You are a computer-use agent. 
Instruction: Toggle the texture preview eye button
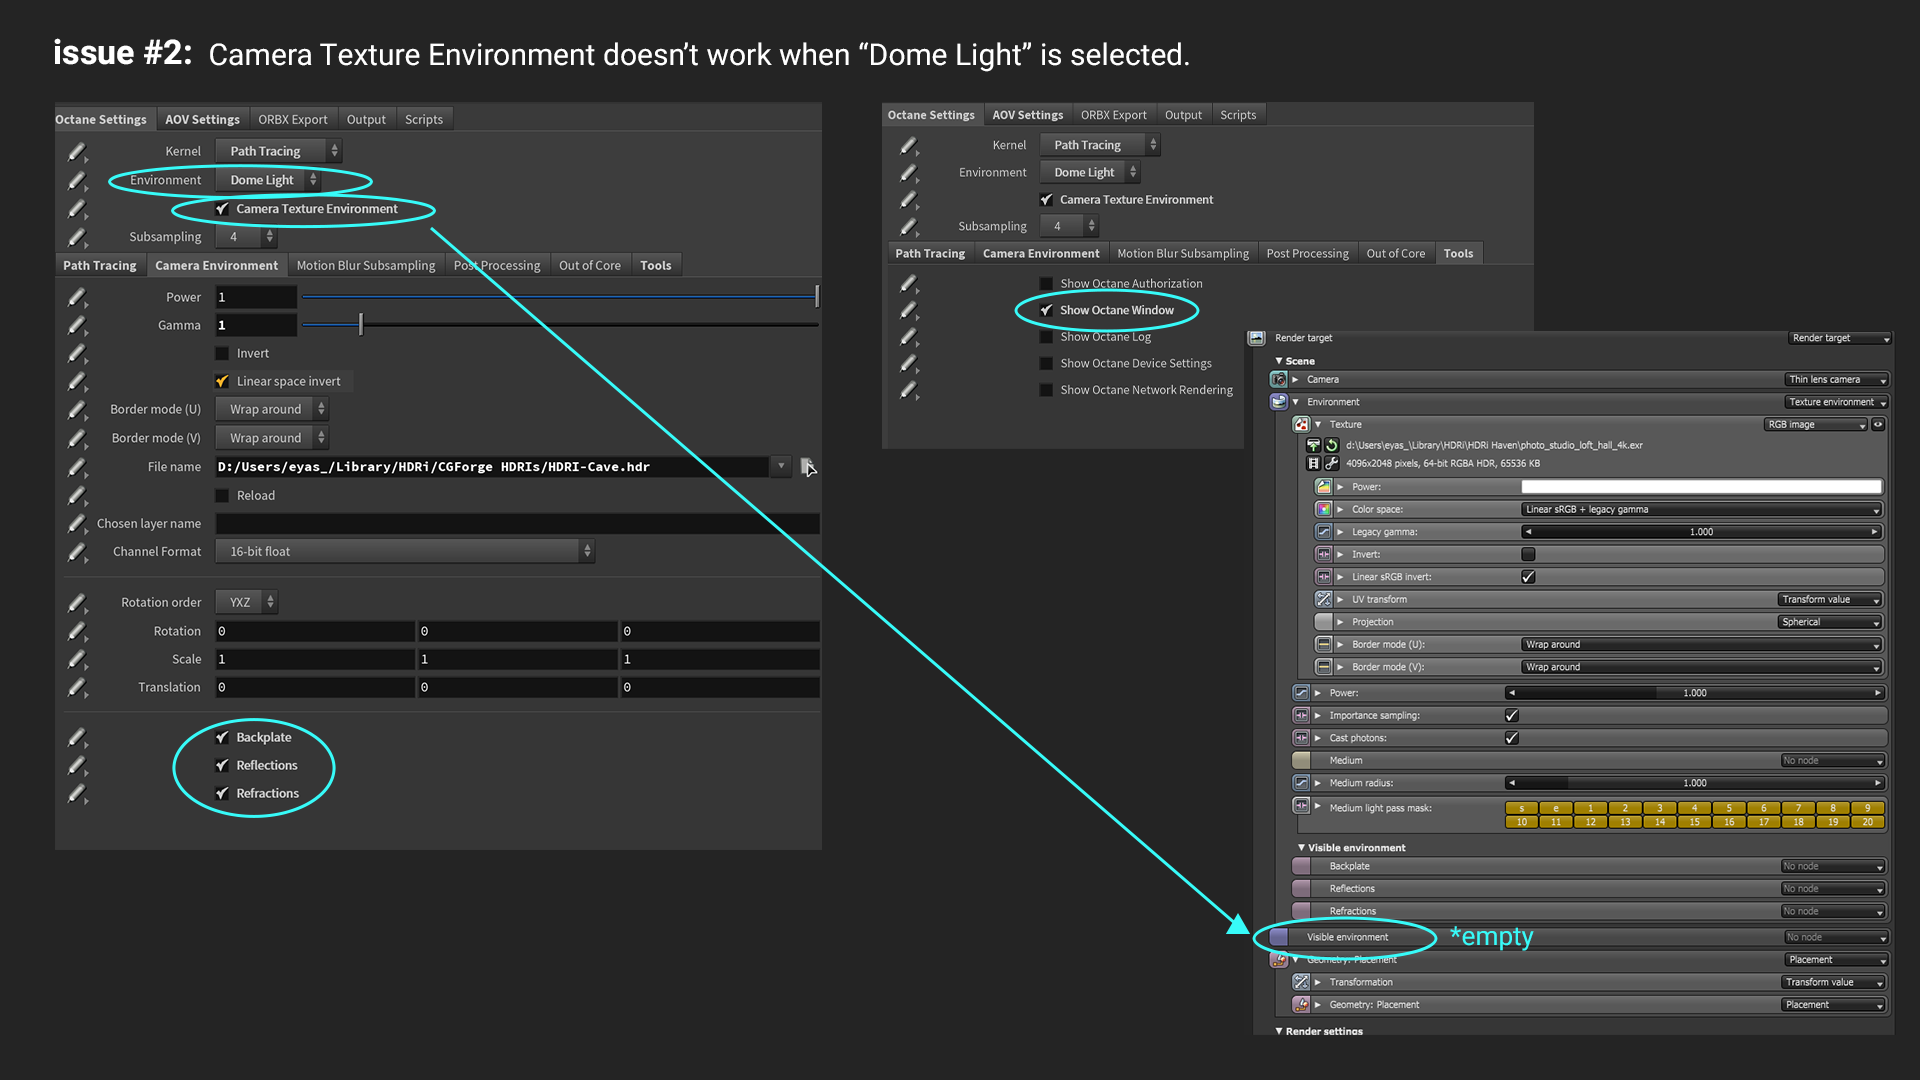click(x=1878, y=424)
